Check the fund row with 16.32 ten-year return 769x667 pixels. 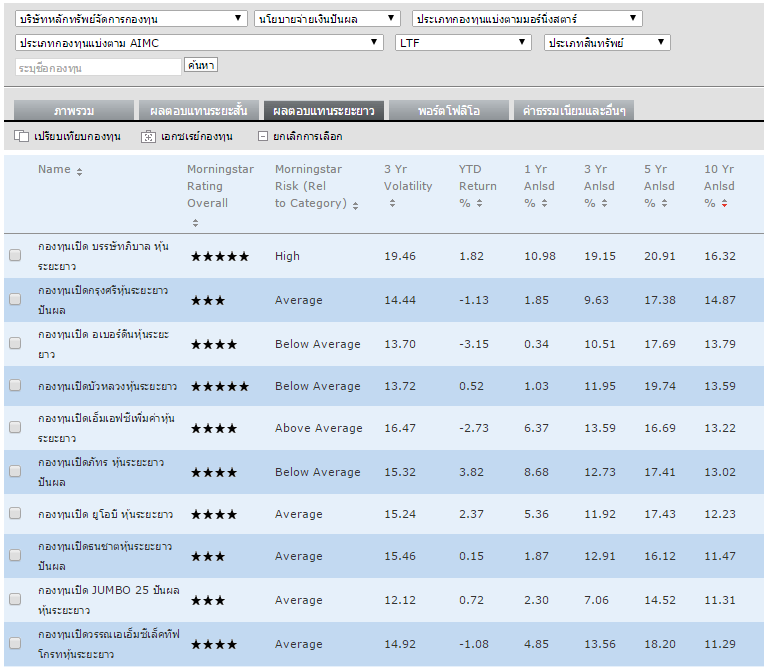(15, 255)
